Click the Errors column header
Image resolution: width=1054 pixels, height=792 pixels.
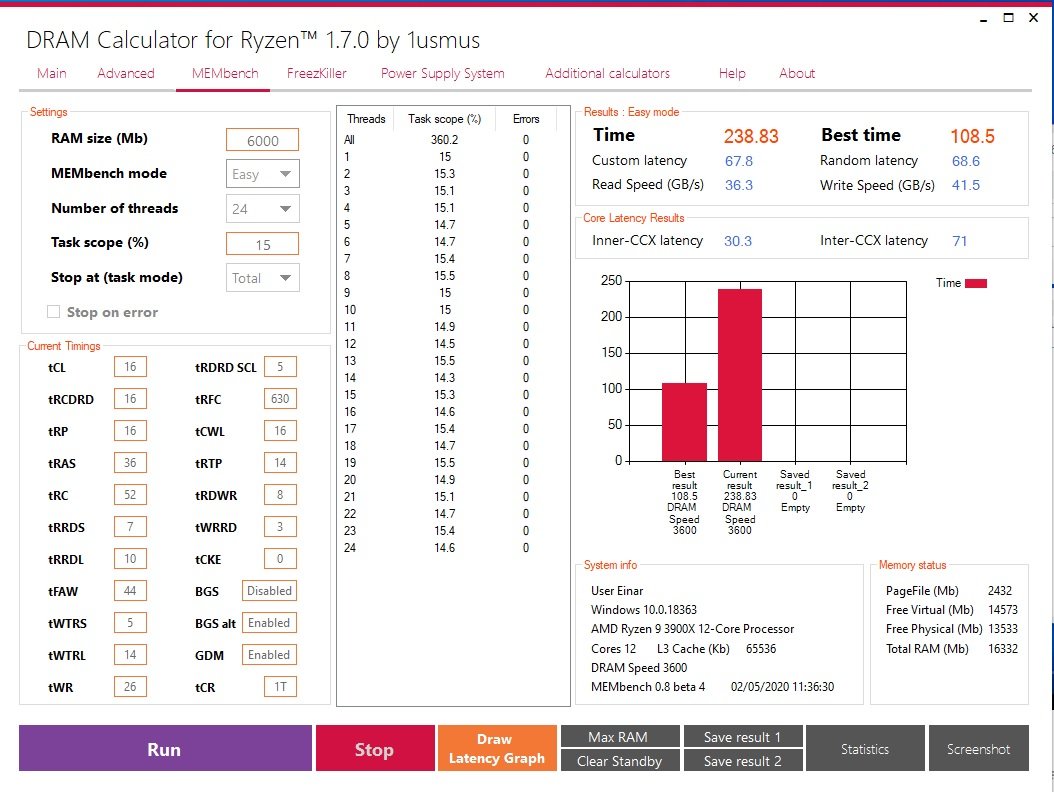[526, 119]
